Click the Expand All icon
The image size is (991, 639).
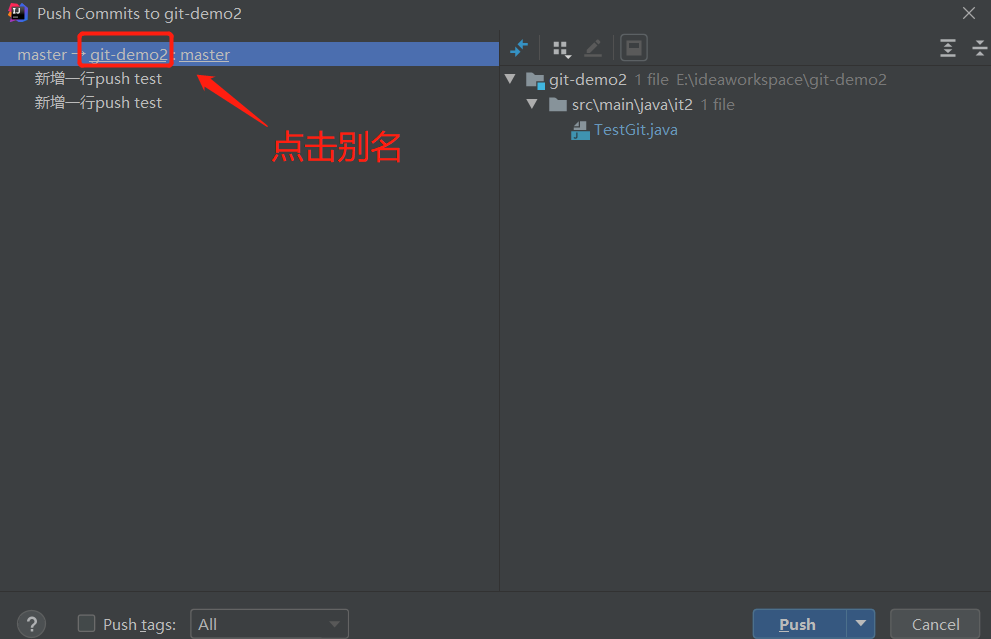pyautogui.click(x=947, y=48)
